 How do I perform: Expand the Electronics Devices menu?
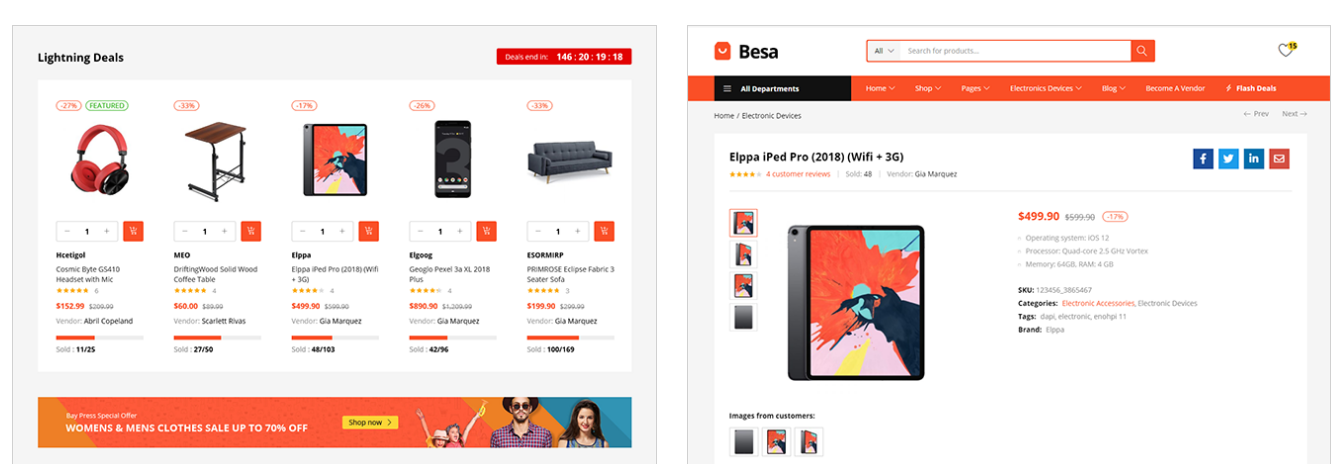coord(1047,88)
